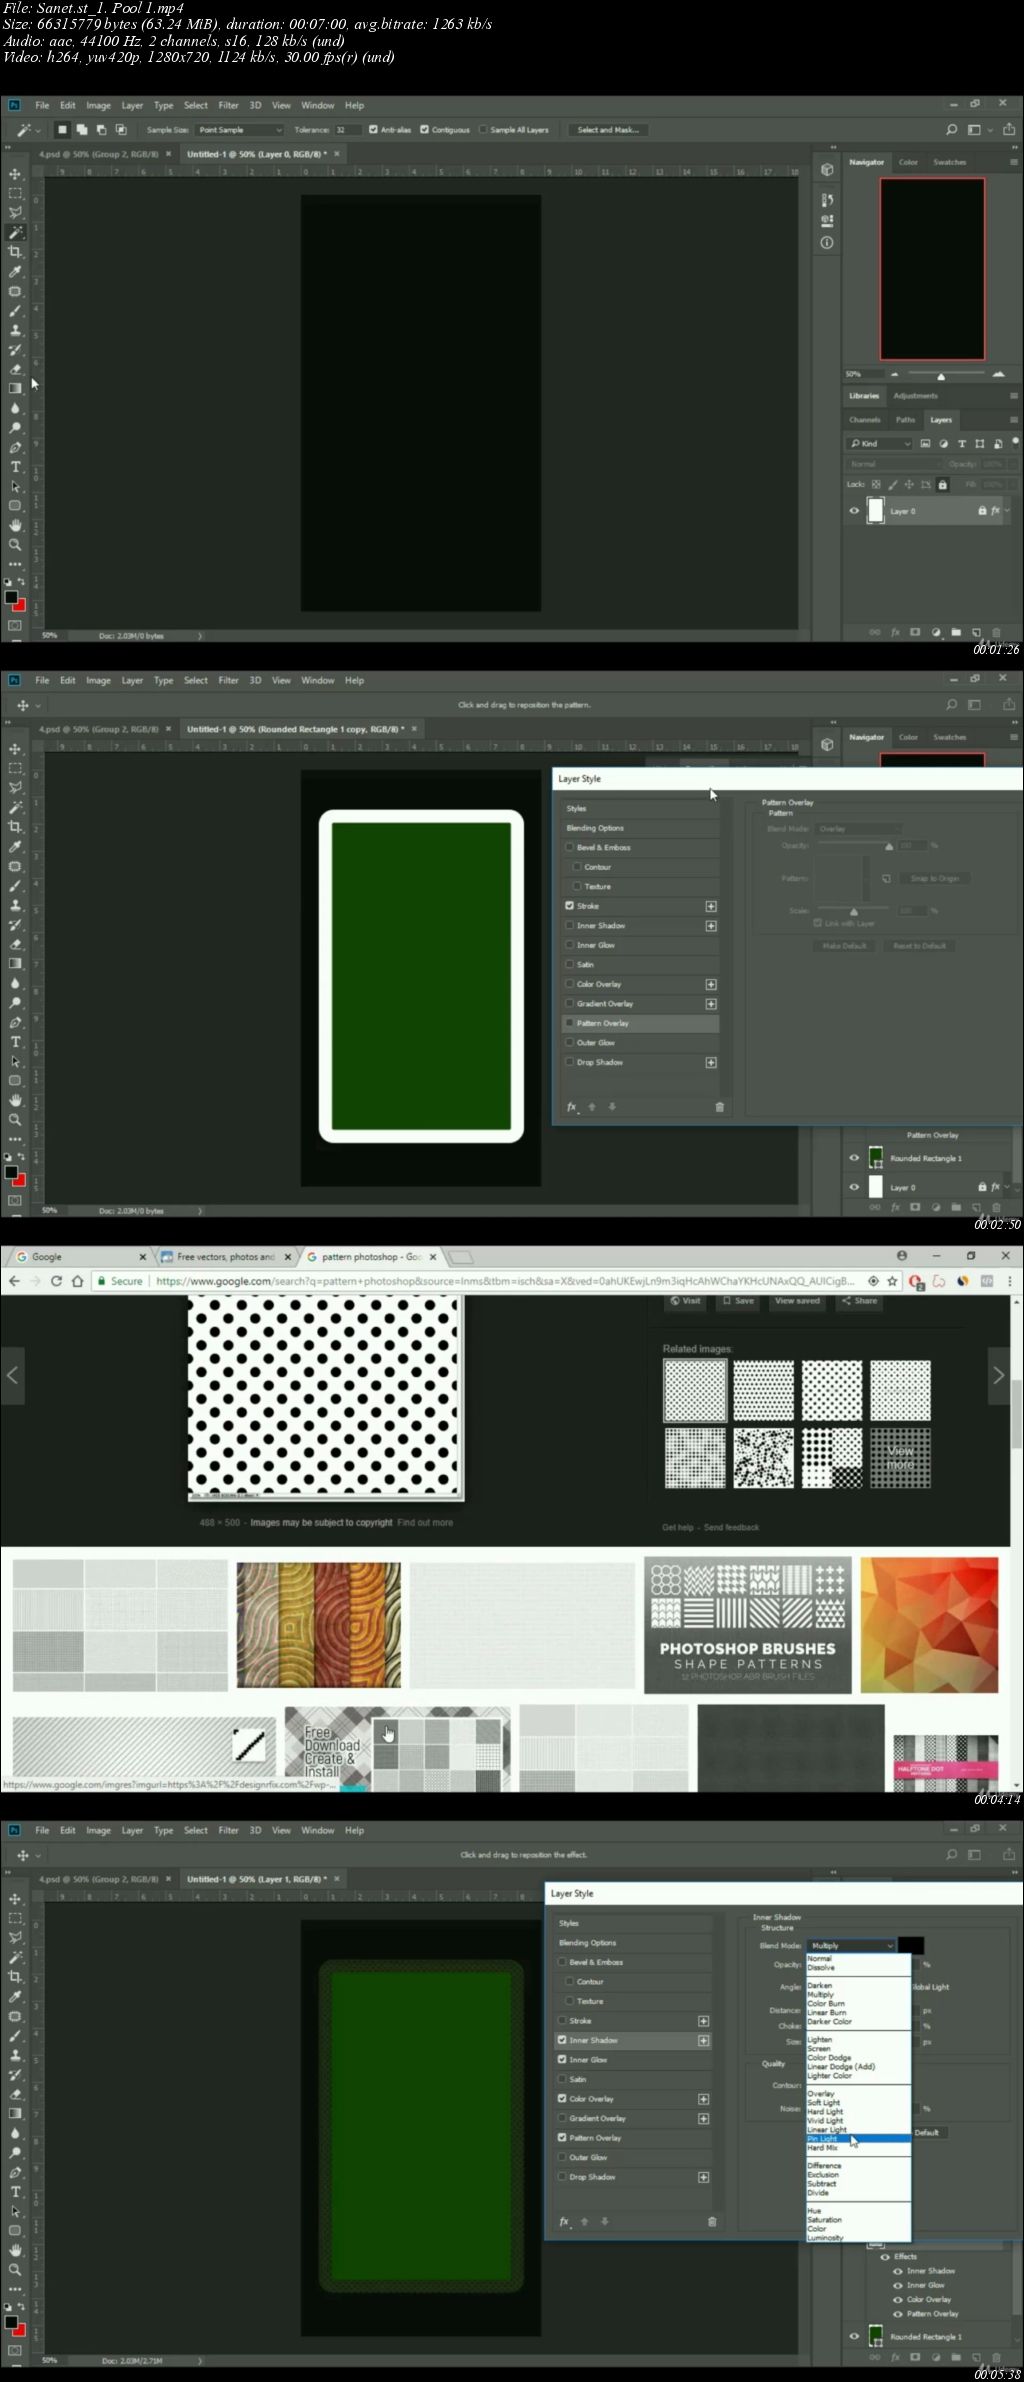Open the Find out more copyright link

coord(425,1523)
